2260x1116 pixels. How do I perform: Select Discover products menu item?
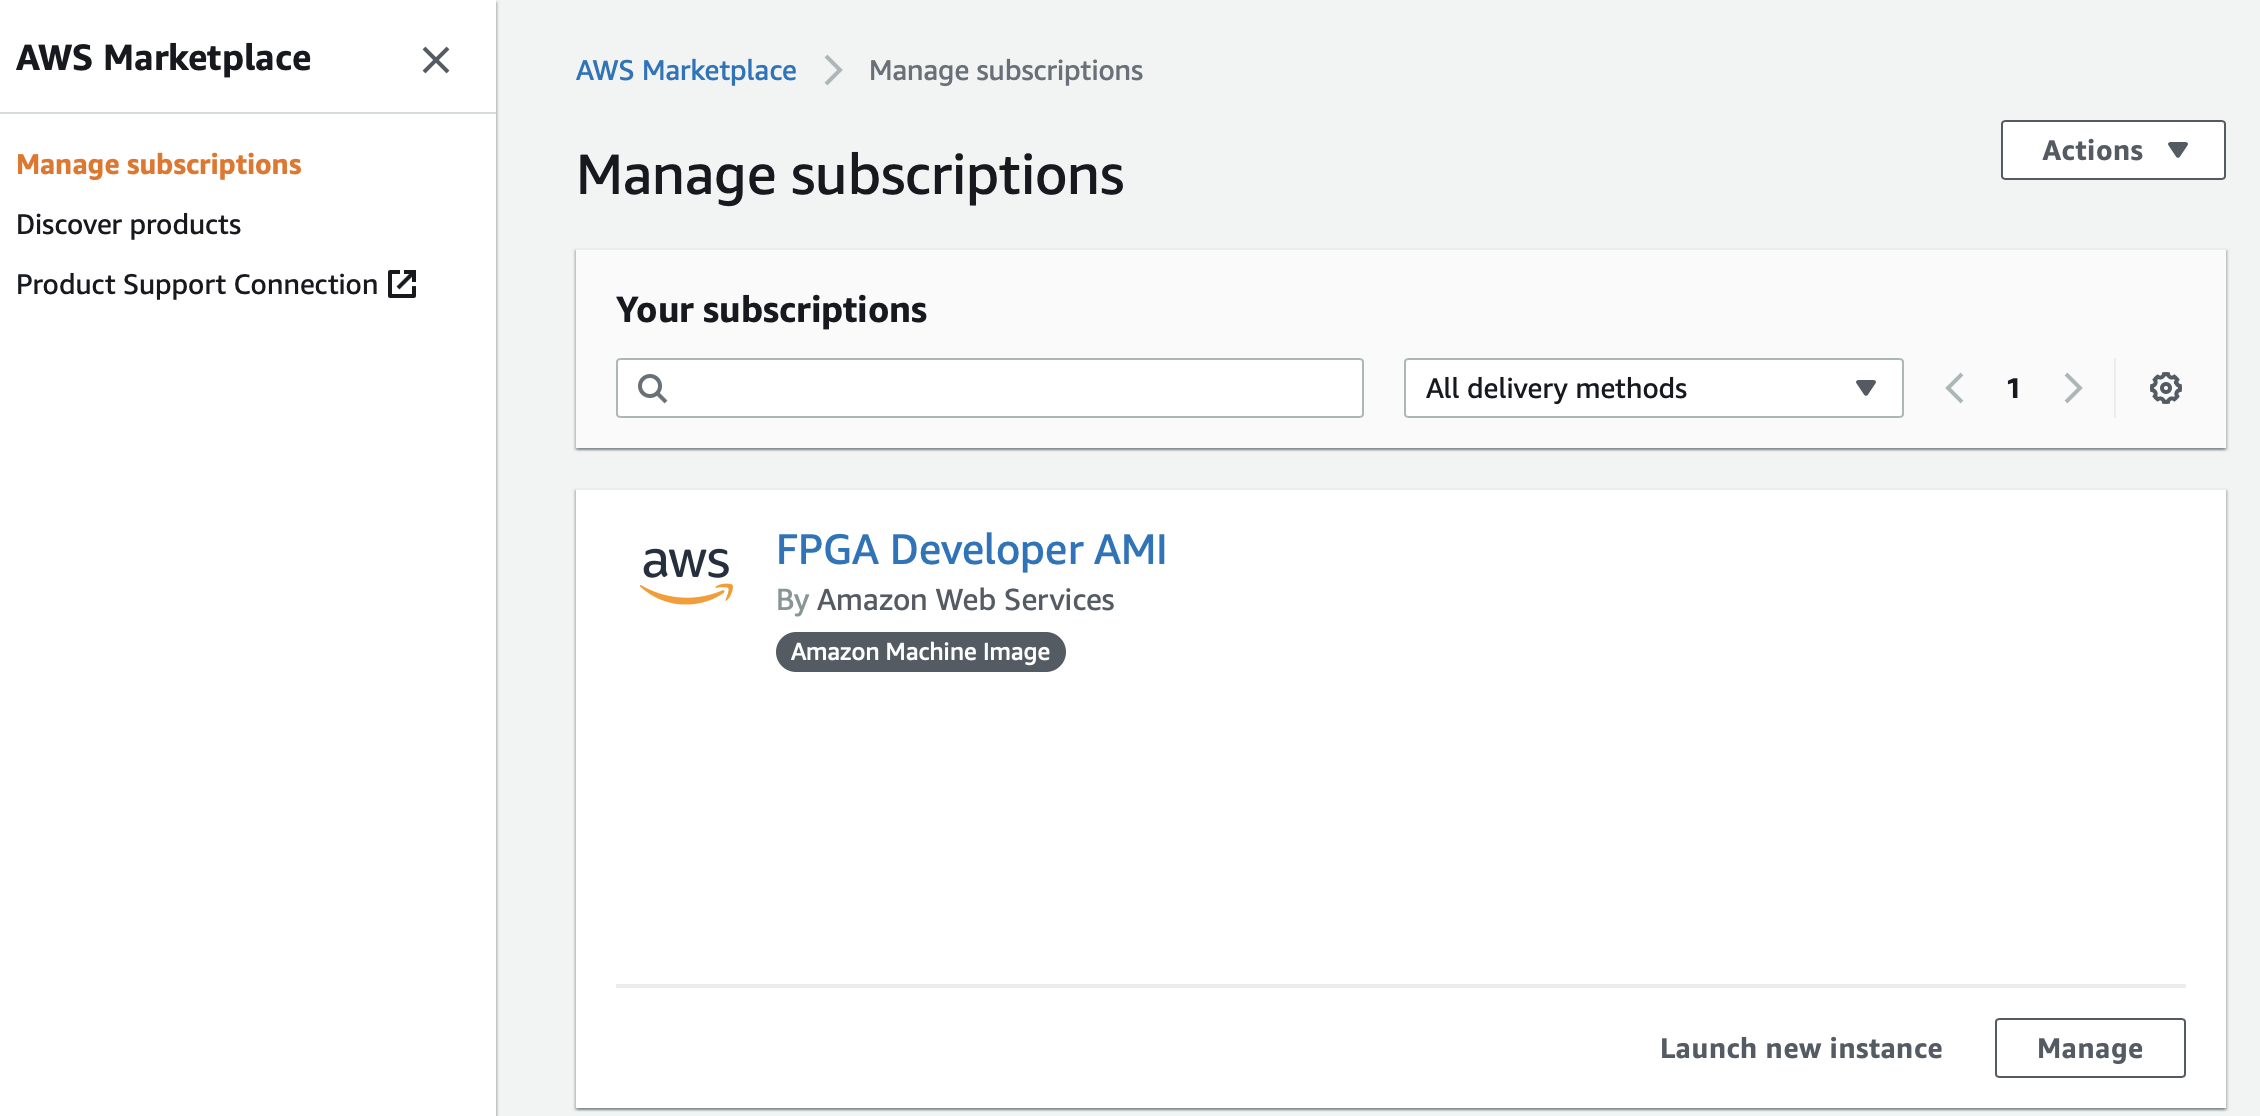click(130, 223)
